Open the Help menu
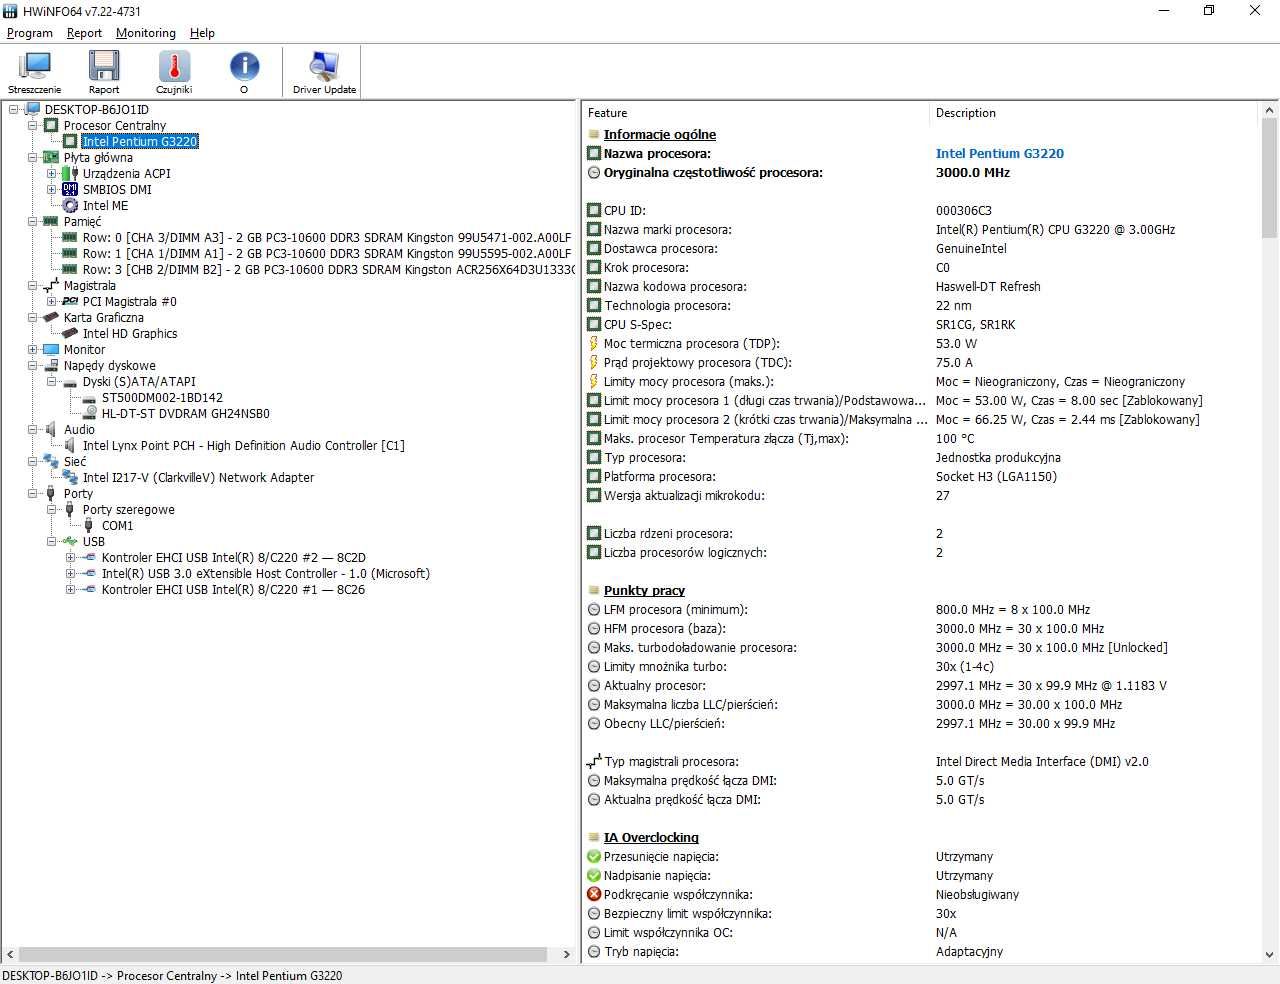This screenshot has height=984, width=1280. [202, 33]
